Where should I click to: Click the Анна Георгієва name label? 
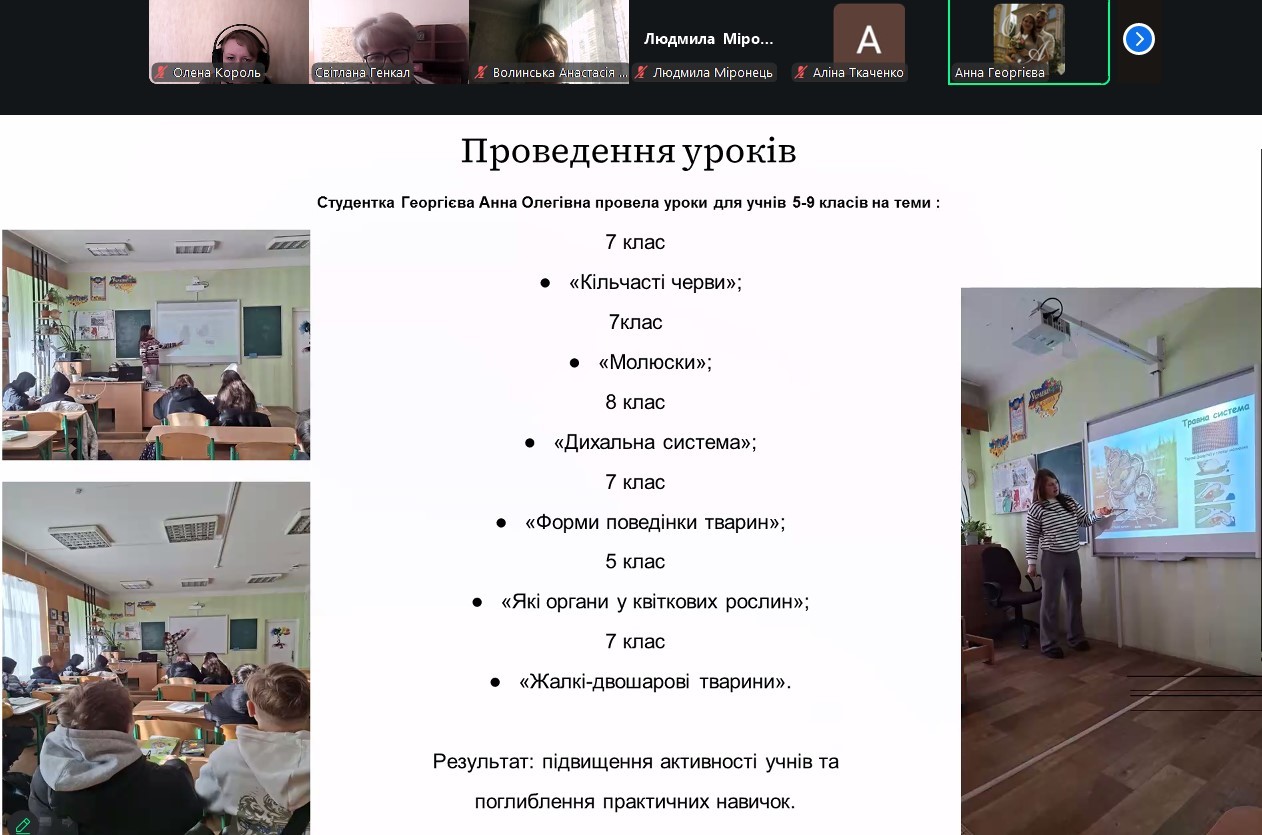[x=999, y=73]
